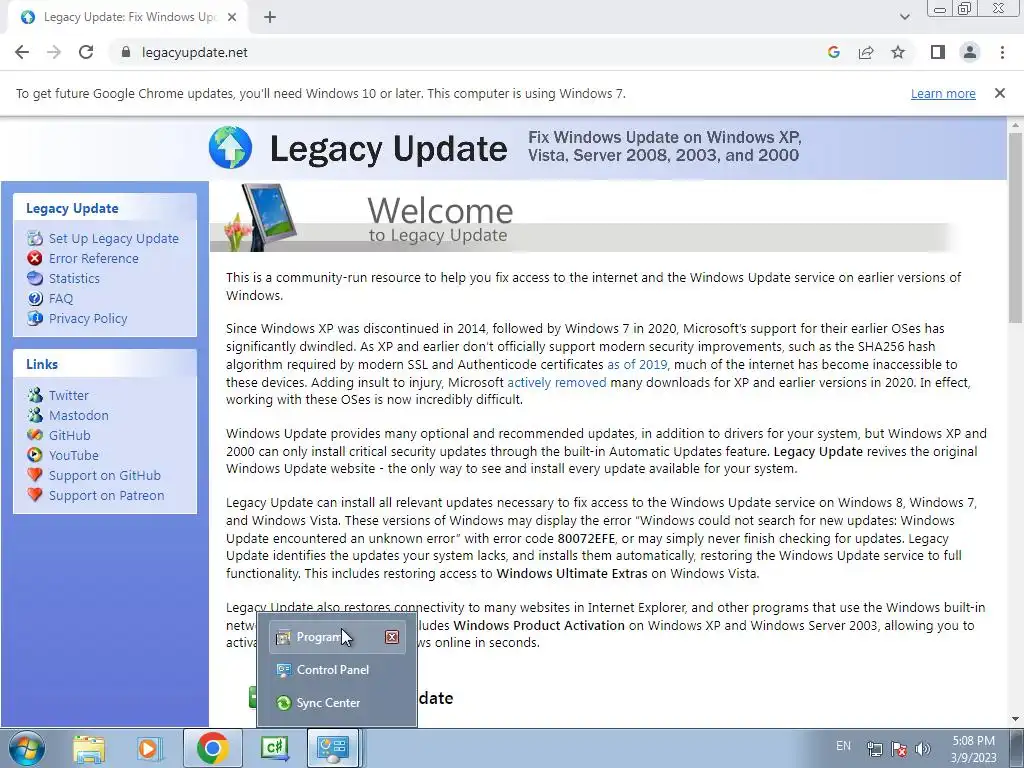Open the Privacy Policy link
This screenshot has width=1024, height=768.
pos(88,318)
